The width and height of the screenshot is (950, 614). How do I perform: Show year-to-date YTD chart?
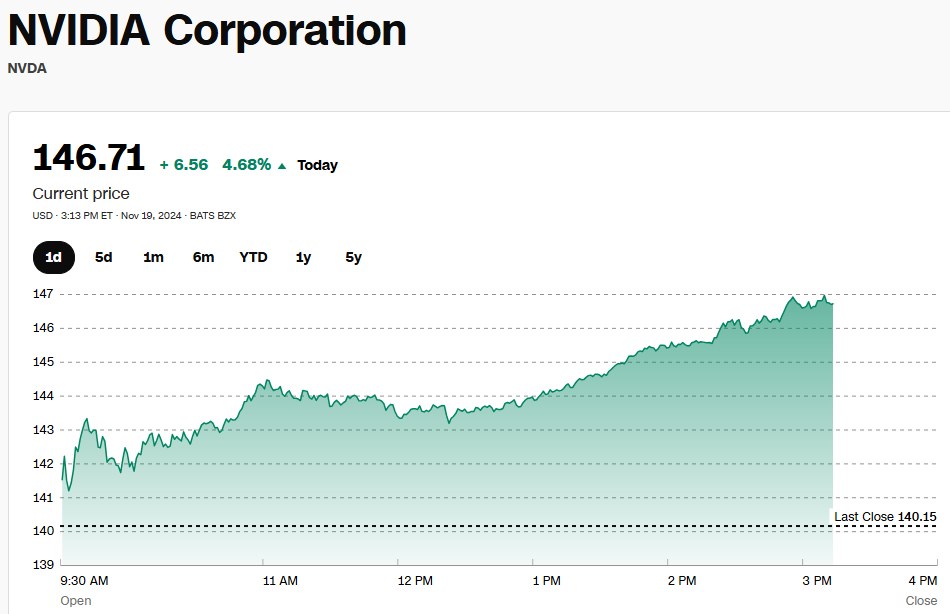click(253, 258)
